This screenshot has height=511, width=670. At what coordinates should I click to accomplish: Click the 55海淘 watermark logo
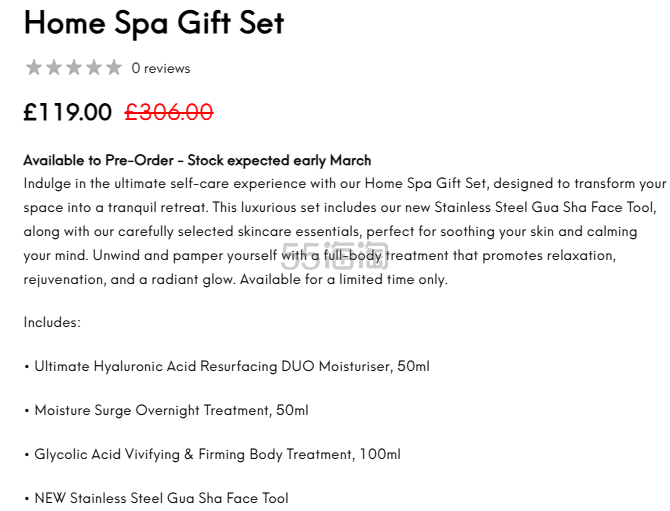coord(335,256)
